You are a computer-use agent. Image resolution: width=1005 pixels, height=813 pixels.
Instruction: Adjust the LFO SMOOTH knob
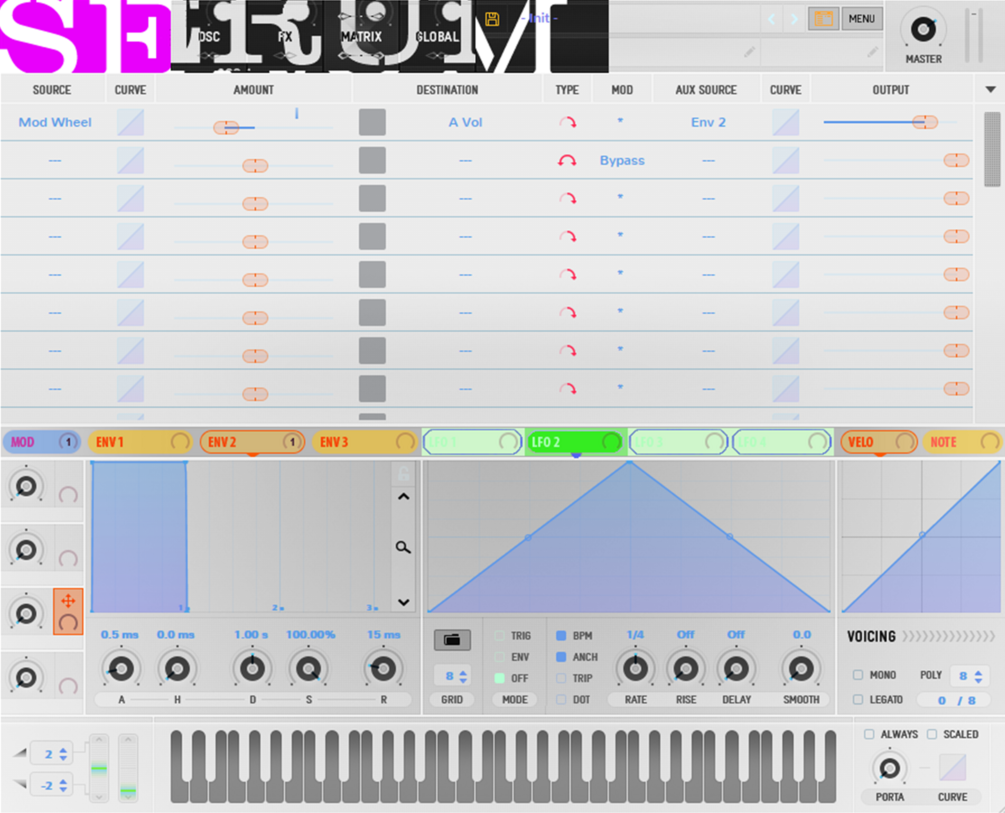click(x=801, y=669)
